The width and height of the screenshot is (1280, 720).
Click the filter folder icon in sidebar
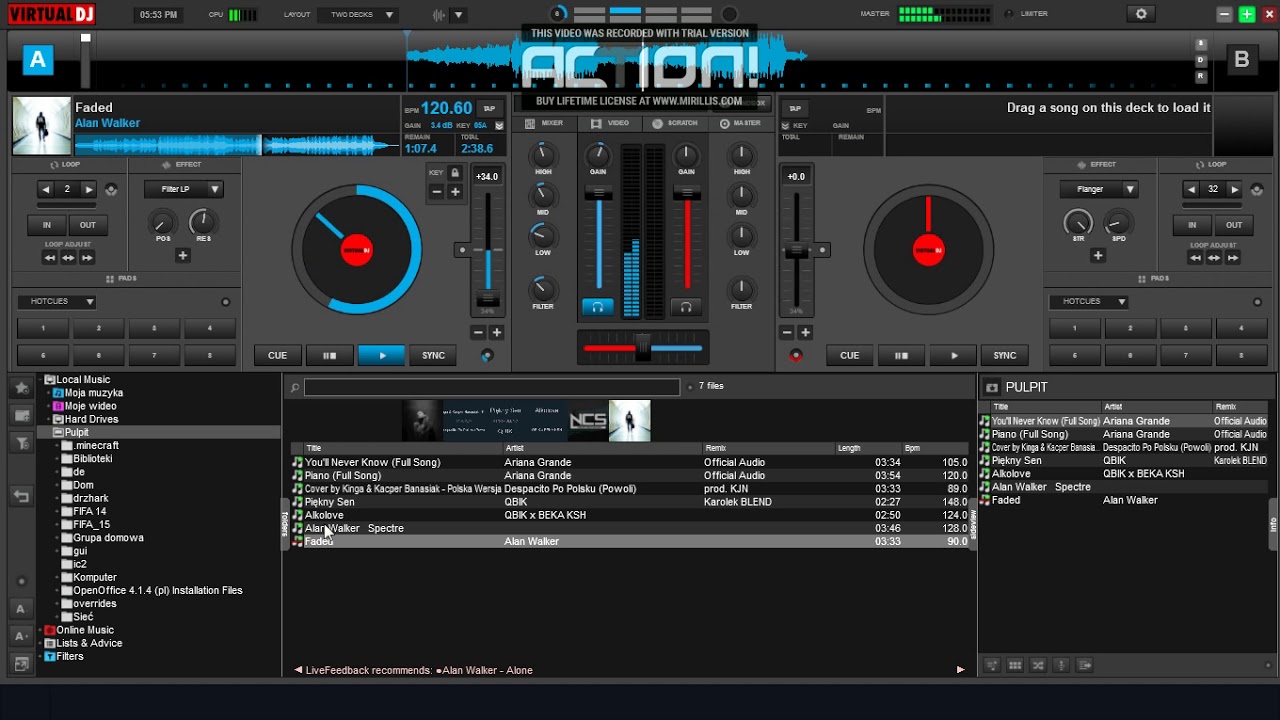(x=21, y=442)
